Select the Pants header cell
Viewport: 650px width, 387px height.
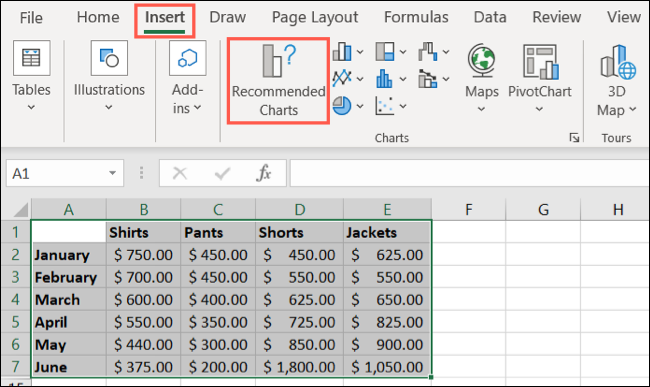coord(218,232)
